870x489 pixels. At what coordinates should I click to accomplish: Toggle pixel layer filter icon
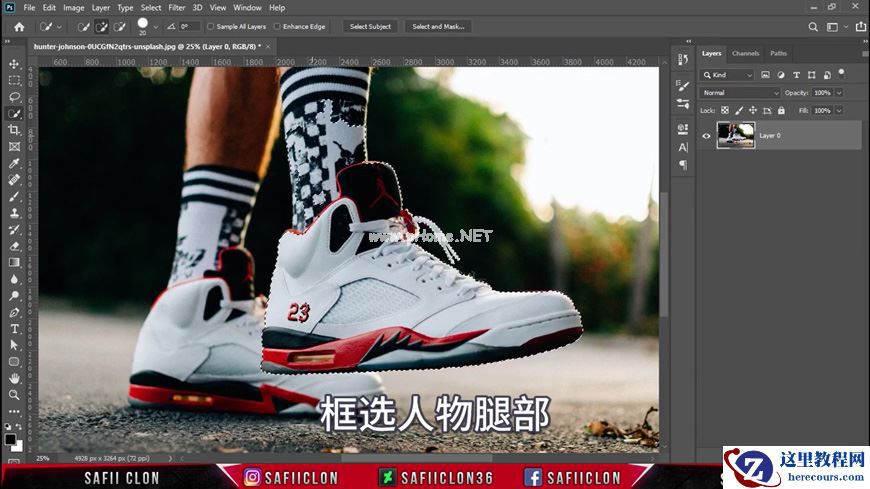[x=765, y=75]
